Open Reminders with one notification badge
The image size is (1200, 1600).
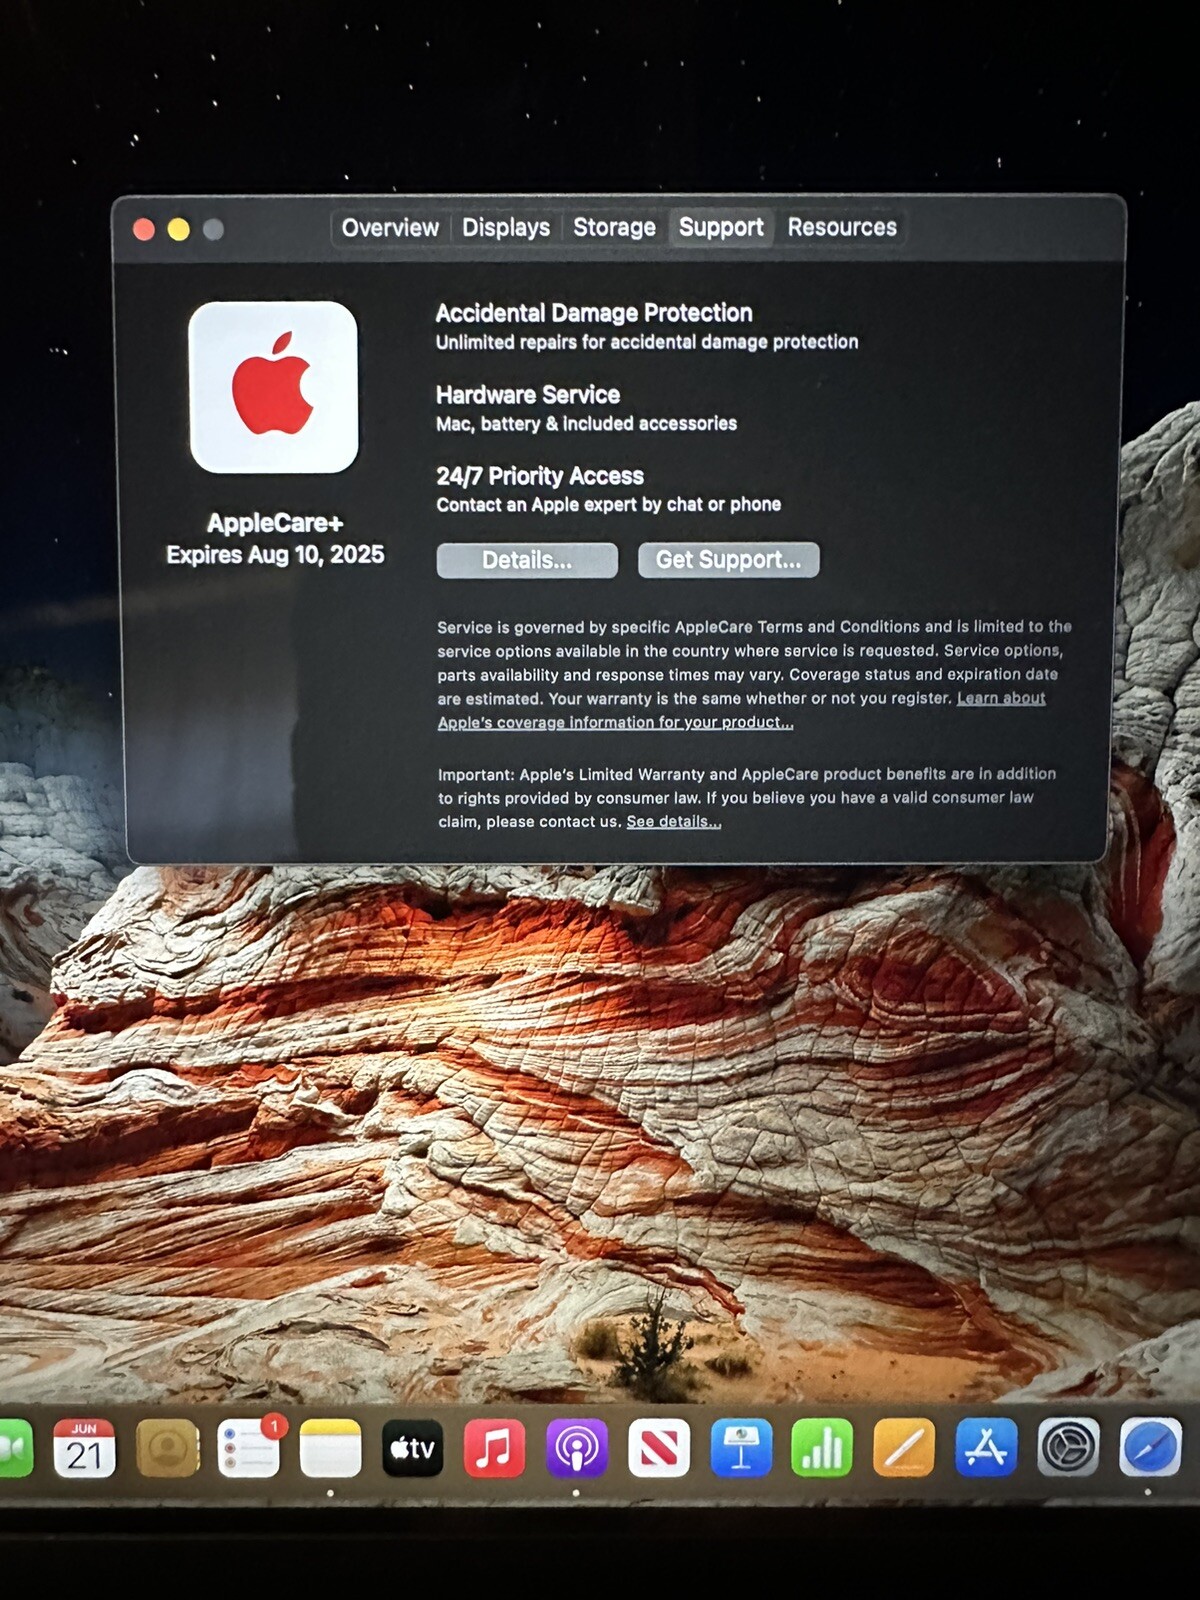pyautogui.click(x=249, y=1447)
